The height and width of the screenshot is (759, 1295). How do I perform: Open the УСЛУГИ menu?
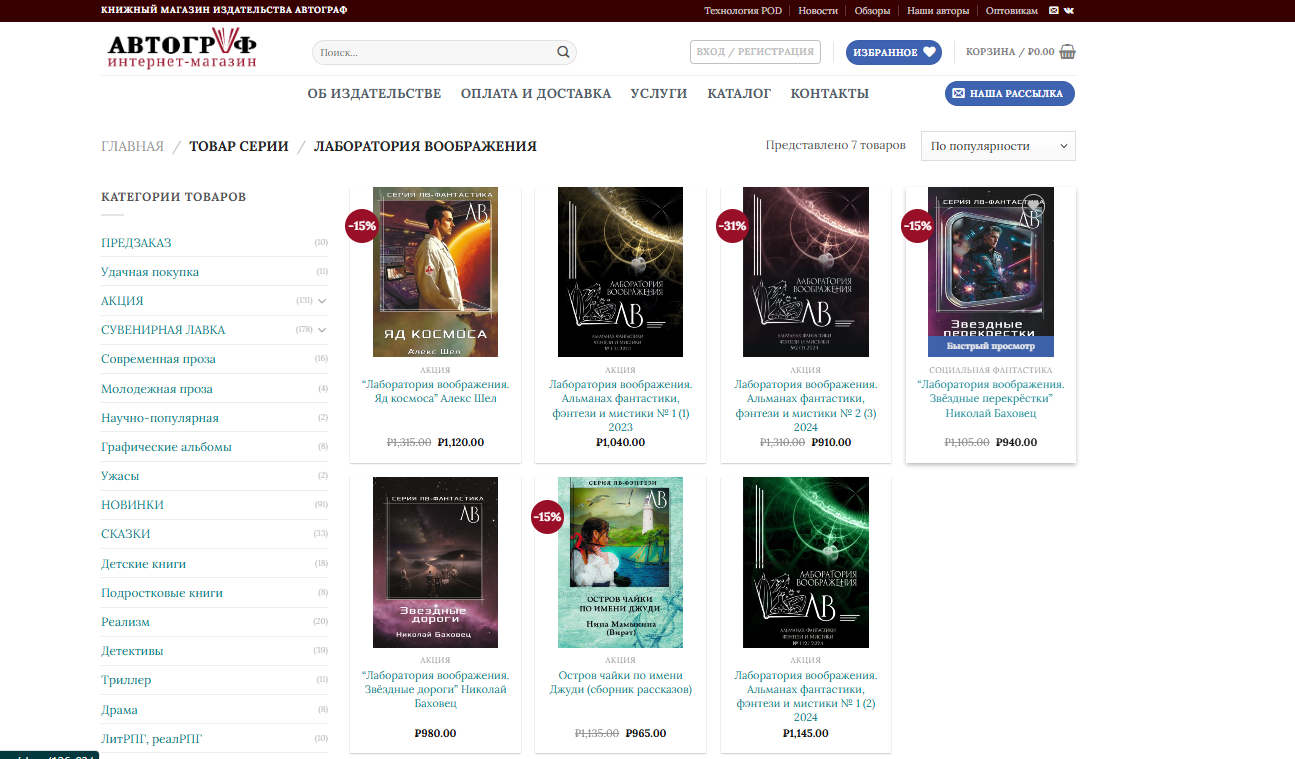pos(659,94)
